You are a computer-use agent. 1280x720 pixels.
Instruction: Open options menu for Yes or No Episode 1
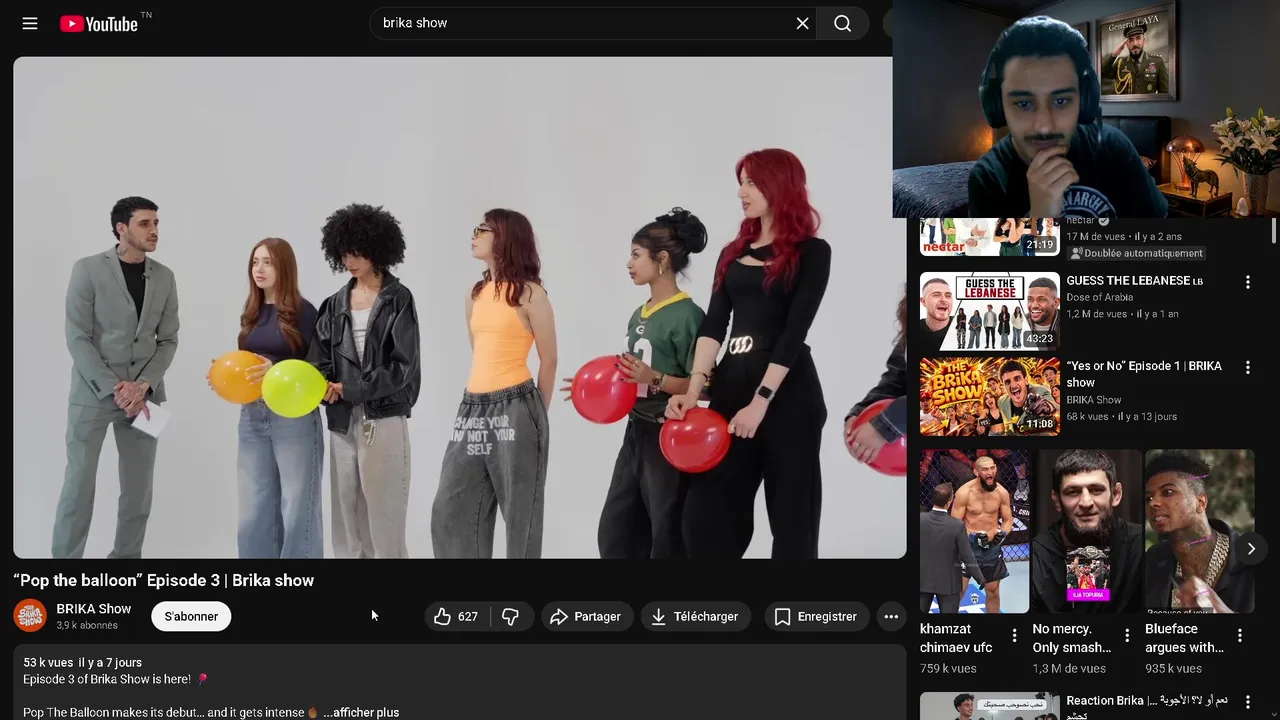(1247, 368)
